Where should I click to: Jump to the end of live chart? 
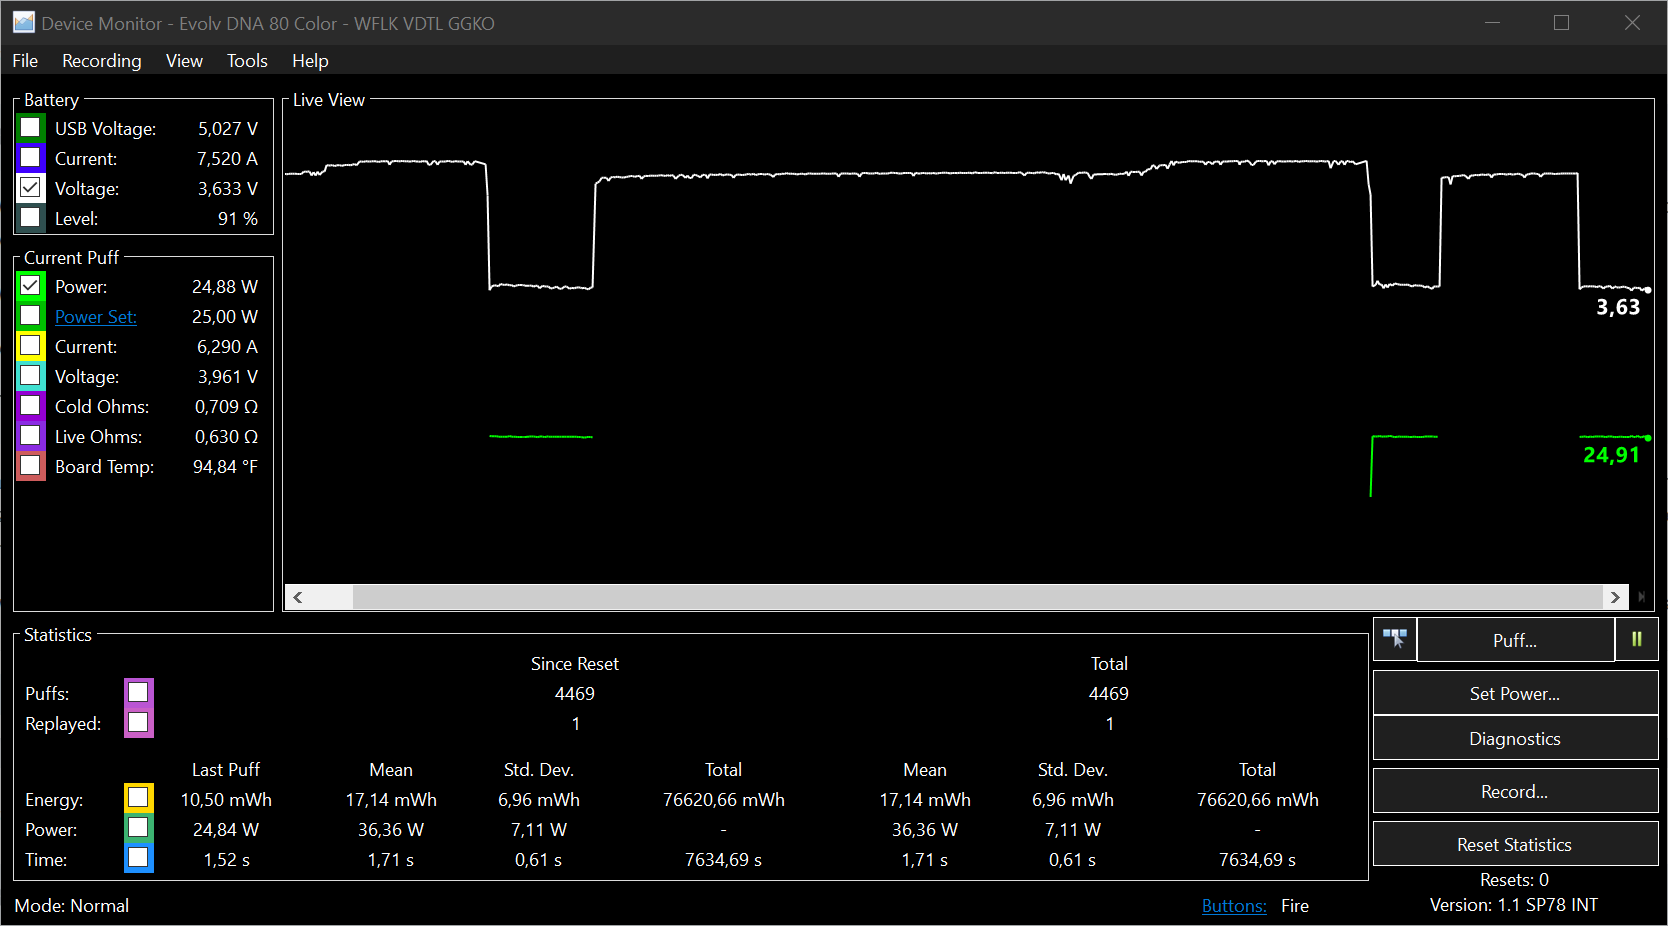1641,597
